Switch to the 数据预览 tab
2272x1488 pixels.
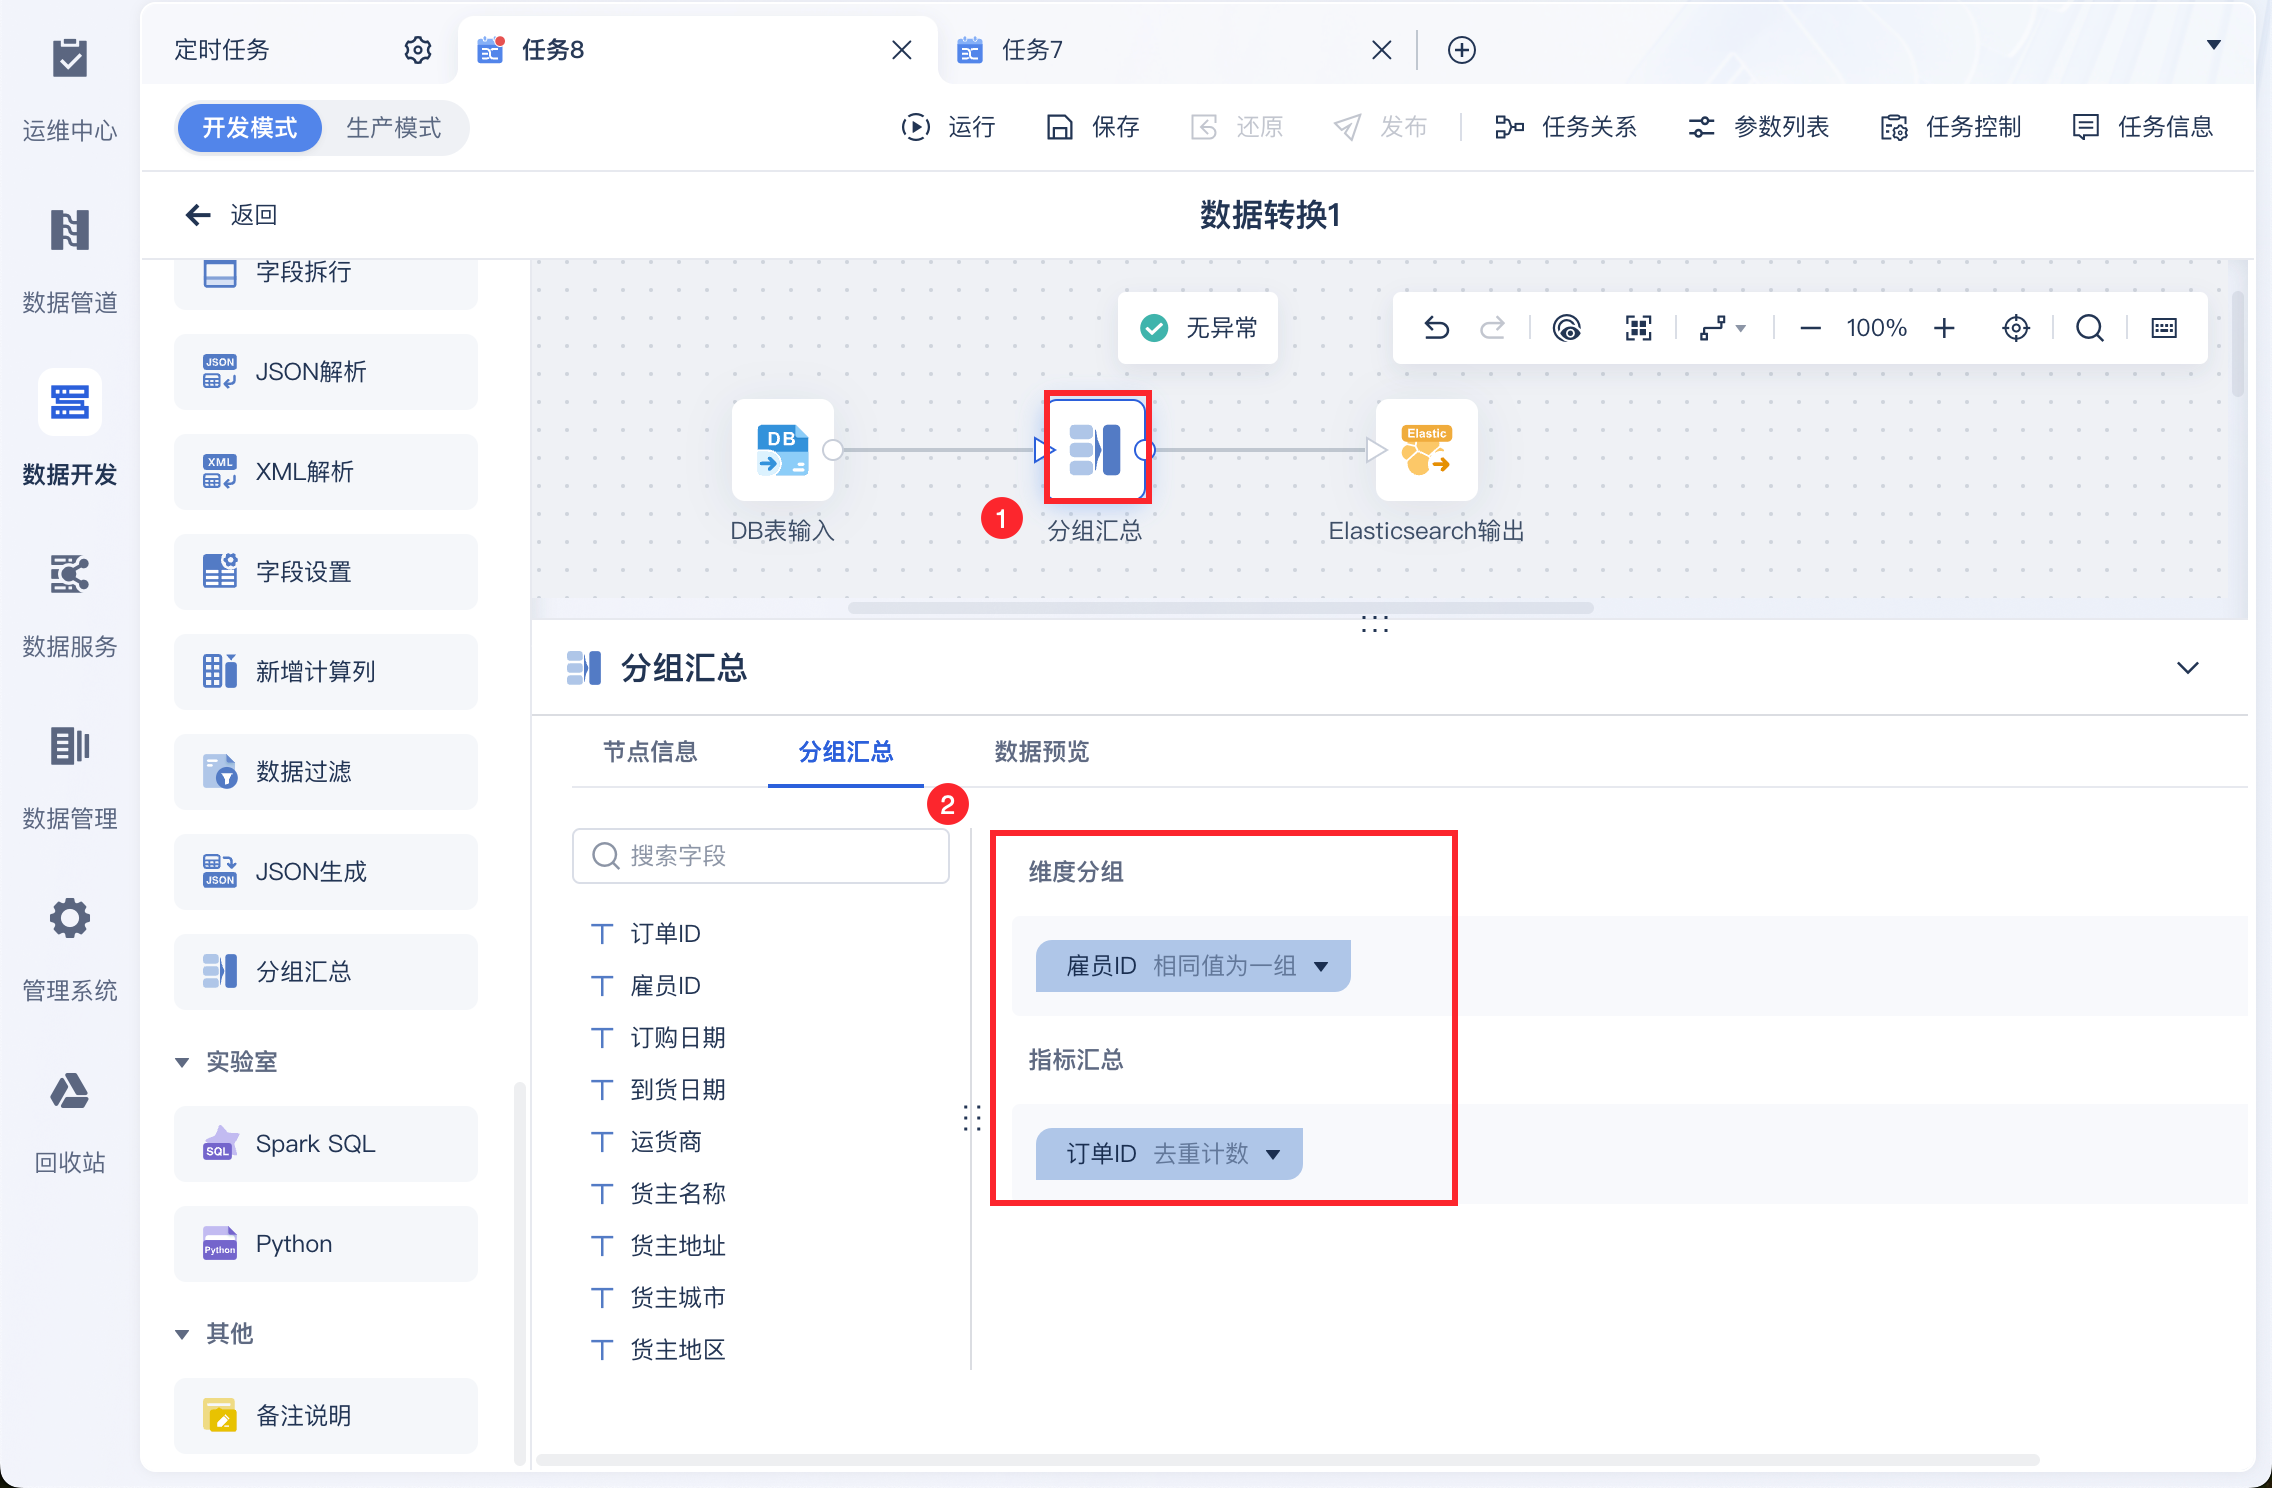pyautogui.click(x=1041, y=752)
